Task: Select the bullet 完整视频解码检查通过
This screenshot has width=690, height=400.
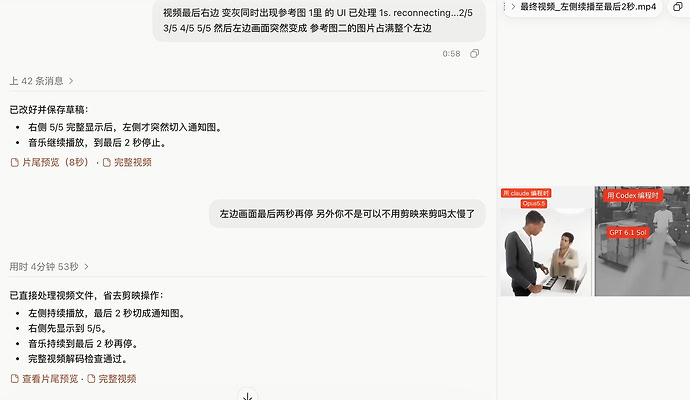Action: (78, 359)
